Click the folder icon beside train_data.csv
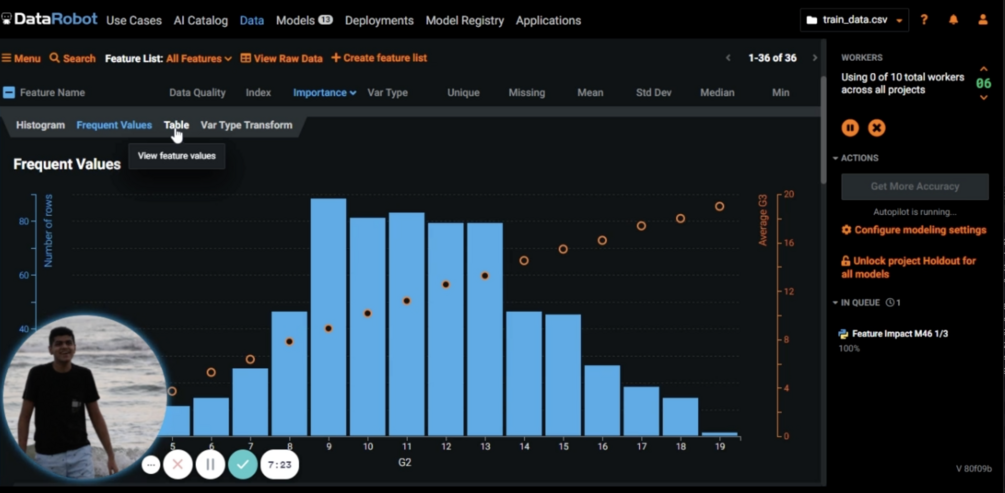Viewport: 1005px width, 493px height. (811, 20)
